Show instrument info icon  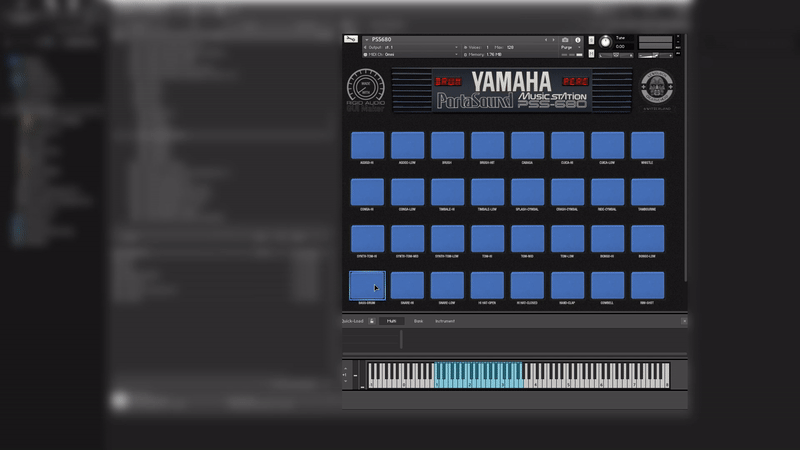578,40
